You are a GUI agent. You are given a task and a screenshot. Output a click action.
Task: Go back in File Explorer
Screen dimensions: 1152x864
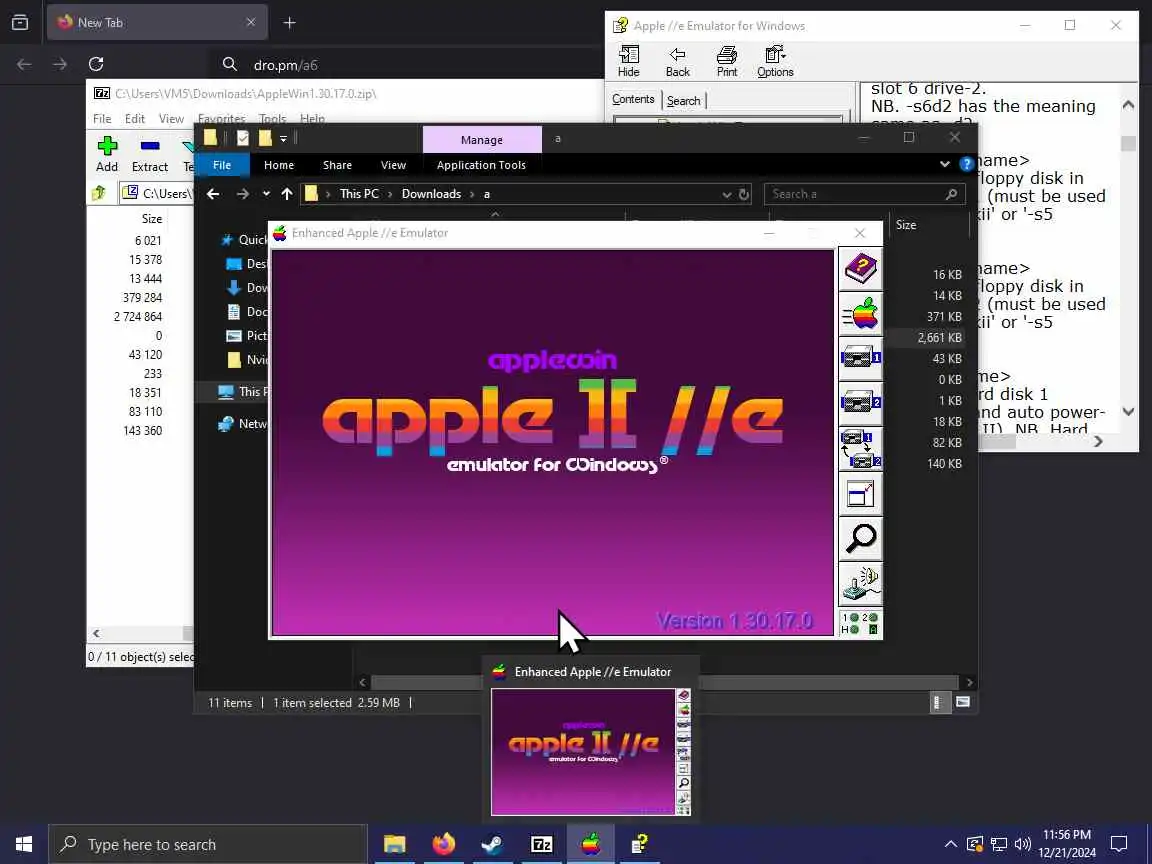coord(213,194)
